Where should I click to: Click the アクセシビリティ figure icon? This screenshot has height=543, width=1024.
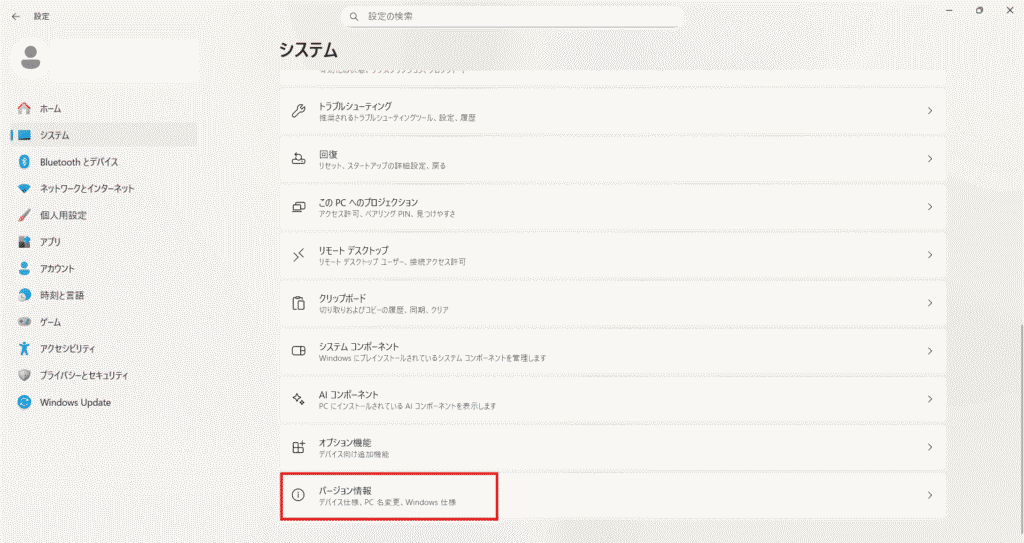24,349
